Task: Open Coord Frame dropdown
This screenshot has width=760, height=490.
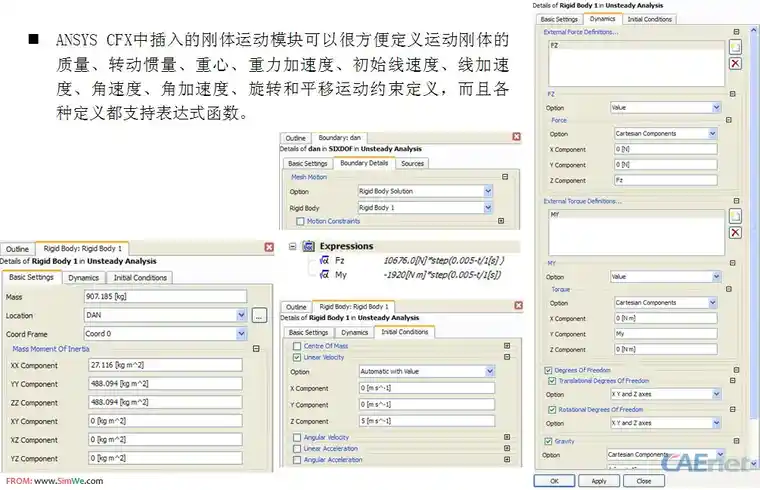Action: tap(241, 334)
